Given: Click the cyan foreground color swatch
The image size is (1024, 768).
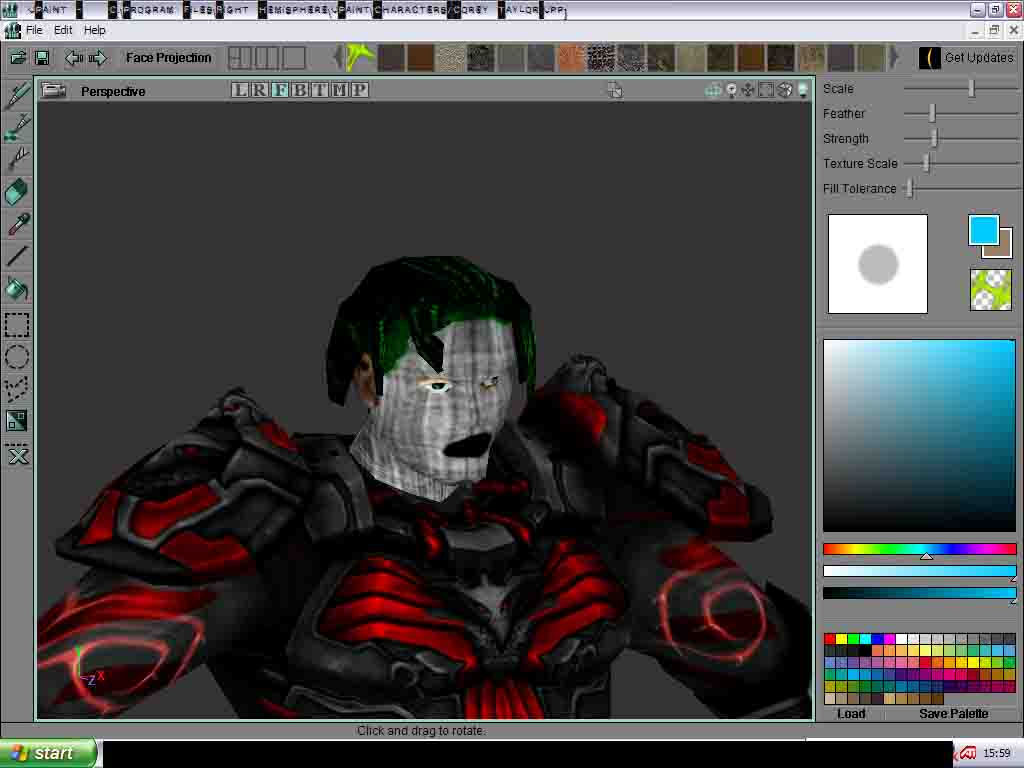Looking at the screenshot, I should [984, 232].
